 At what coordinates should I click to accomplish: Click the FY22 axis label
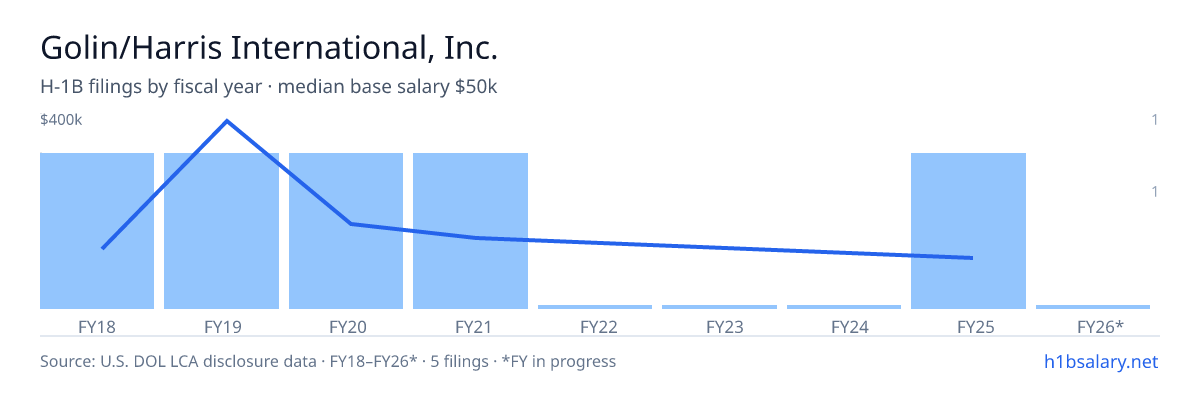click(x=599, y=326)
